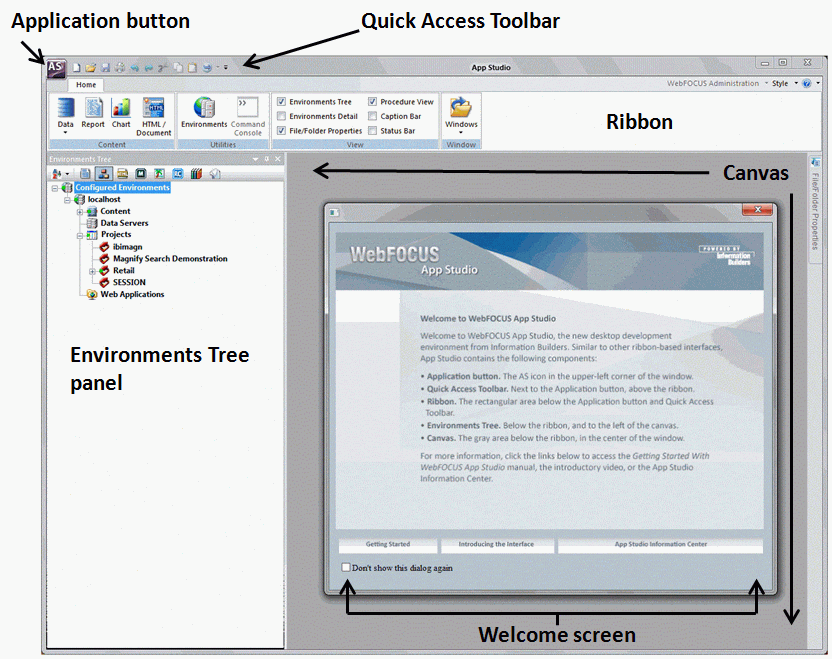Click the Cut scissors icon

point(163,68)
